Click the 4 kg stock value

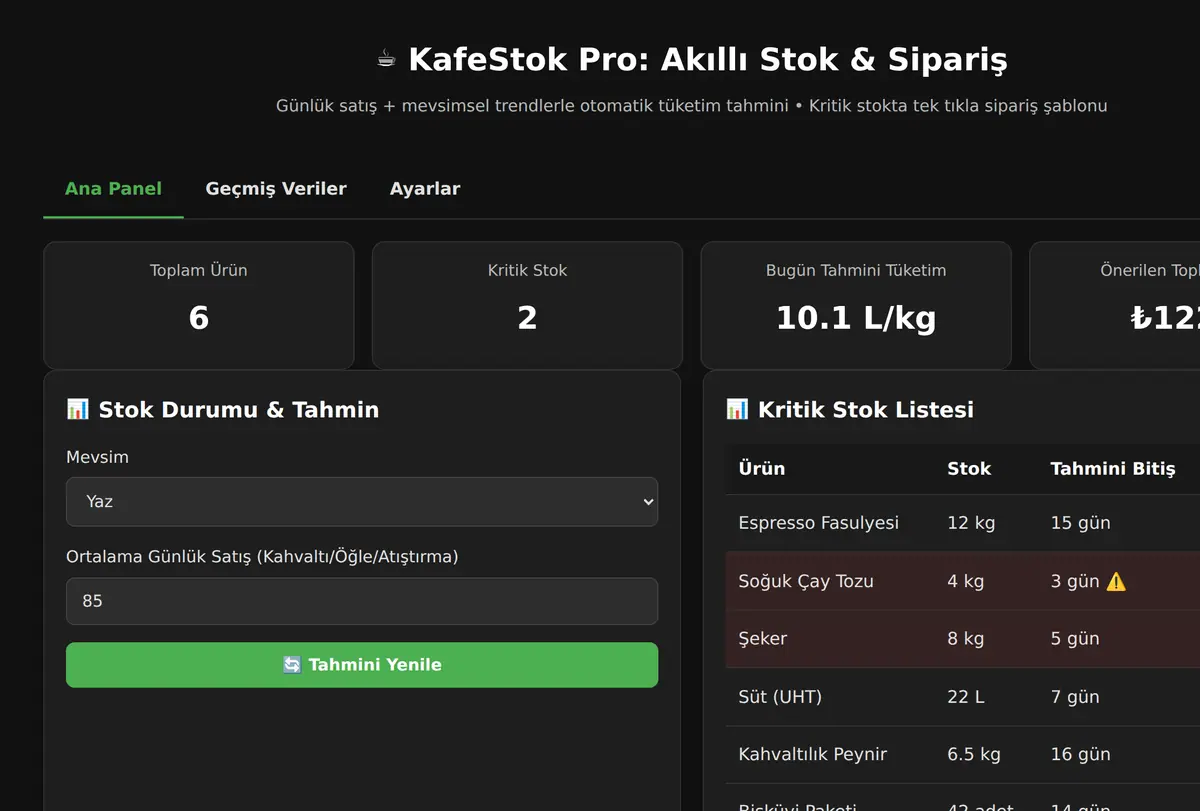(x=966, y=581)
